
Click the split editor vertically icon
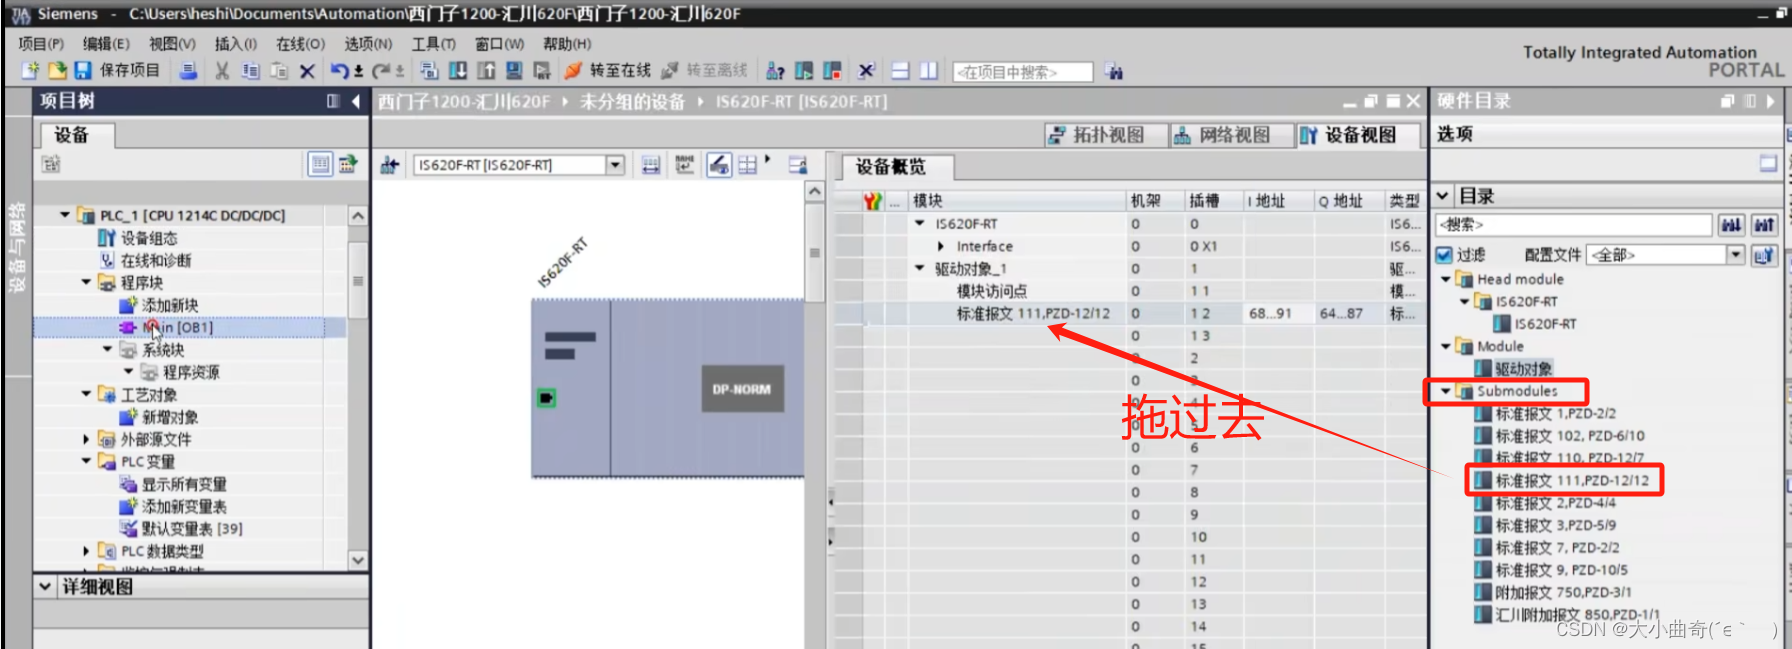(929, 70)
